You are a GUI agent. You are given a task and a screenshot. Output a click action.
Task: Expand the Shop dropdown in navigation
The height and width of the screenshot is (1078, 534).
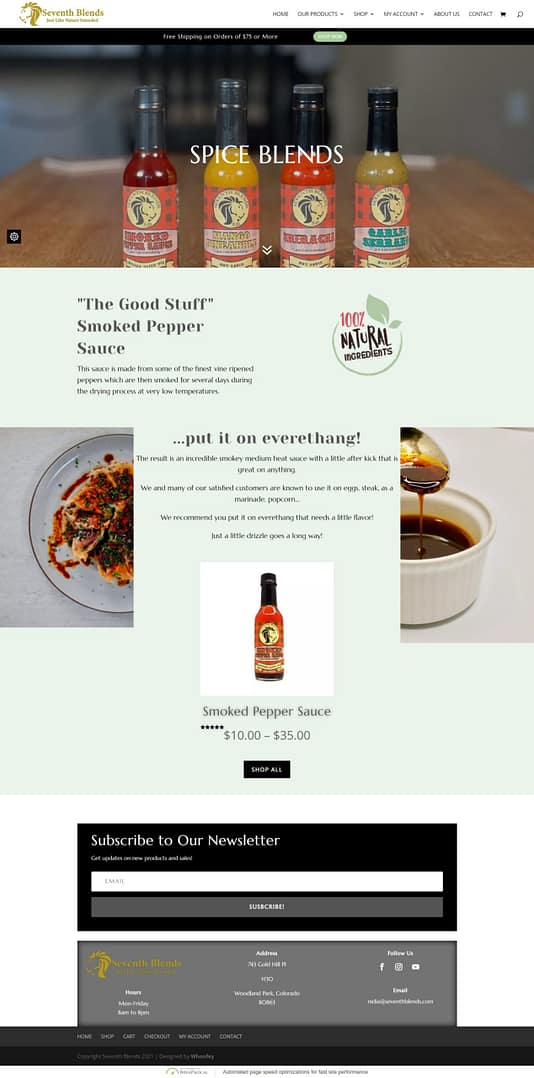tap(364, 14)
